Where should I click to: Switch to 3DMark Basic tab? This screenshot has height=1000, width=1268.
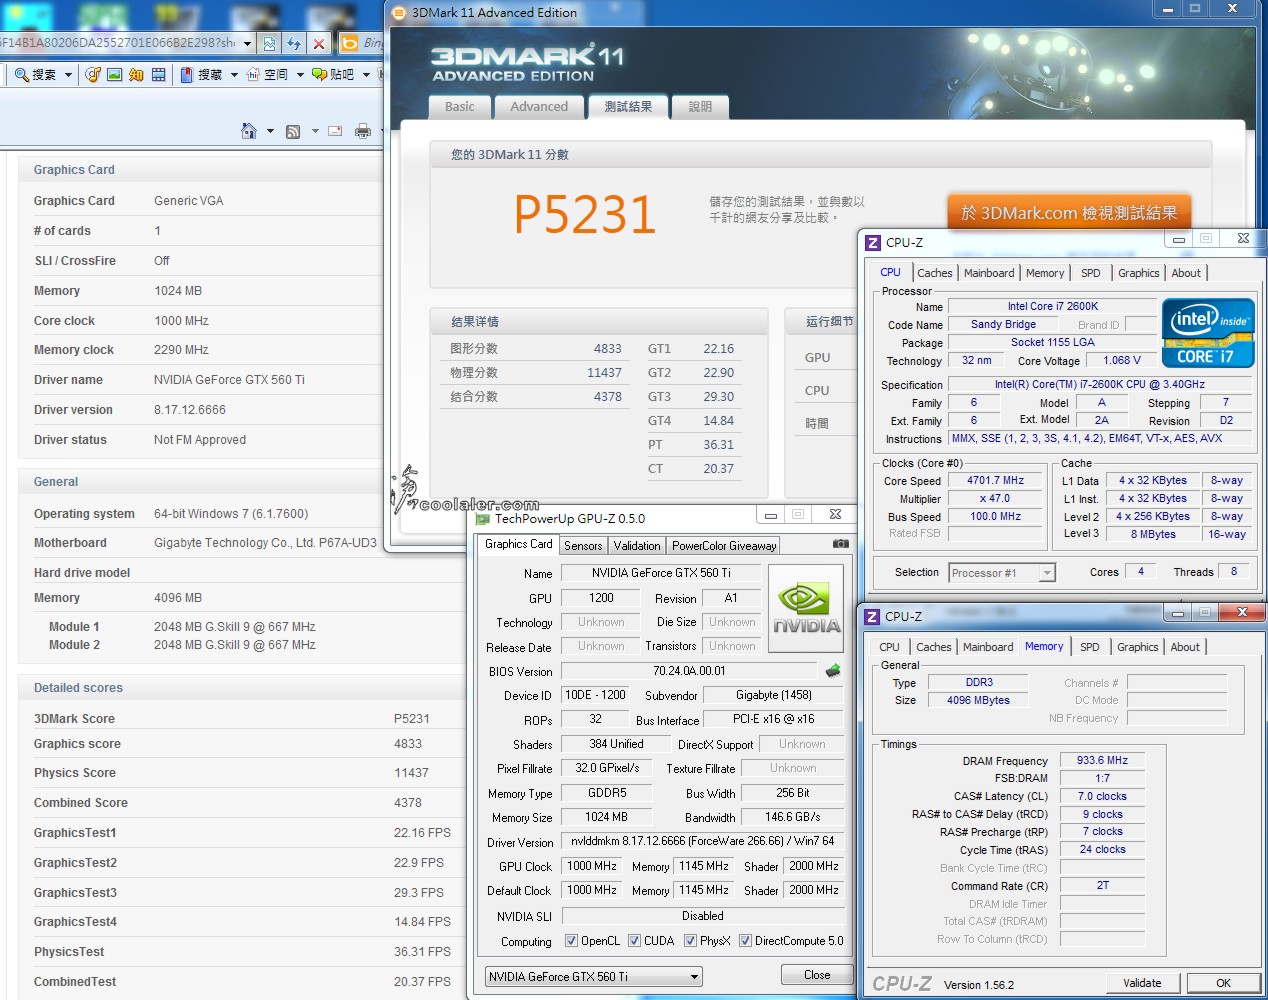click(460, 107)
